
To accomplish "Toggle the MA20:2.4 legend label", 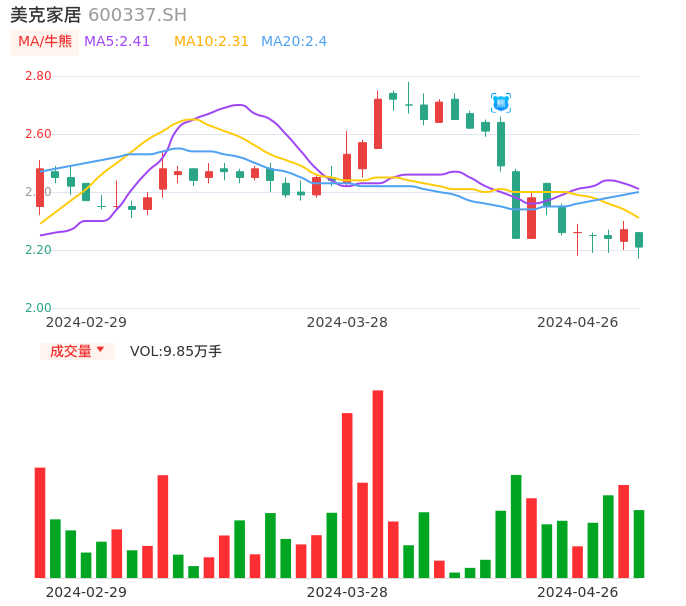I will point(294,42).
